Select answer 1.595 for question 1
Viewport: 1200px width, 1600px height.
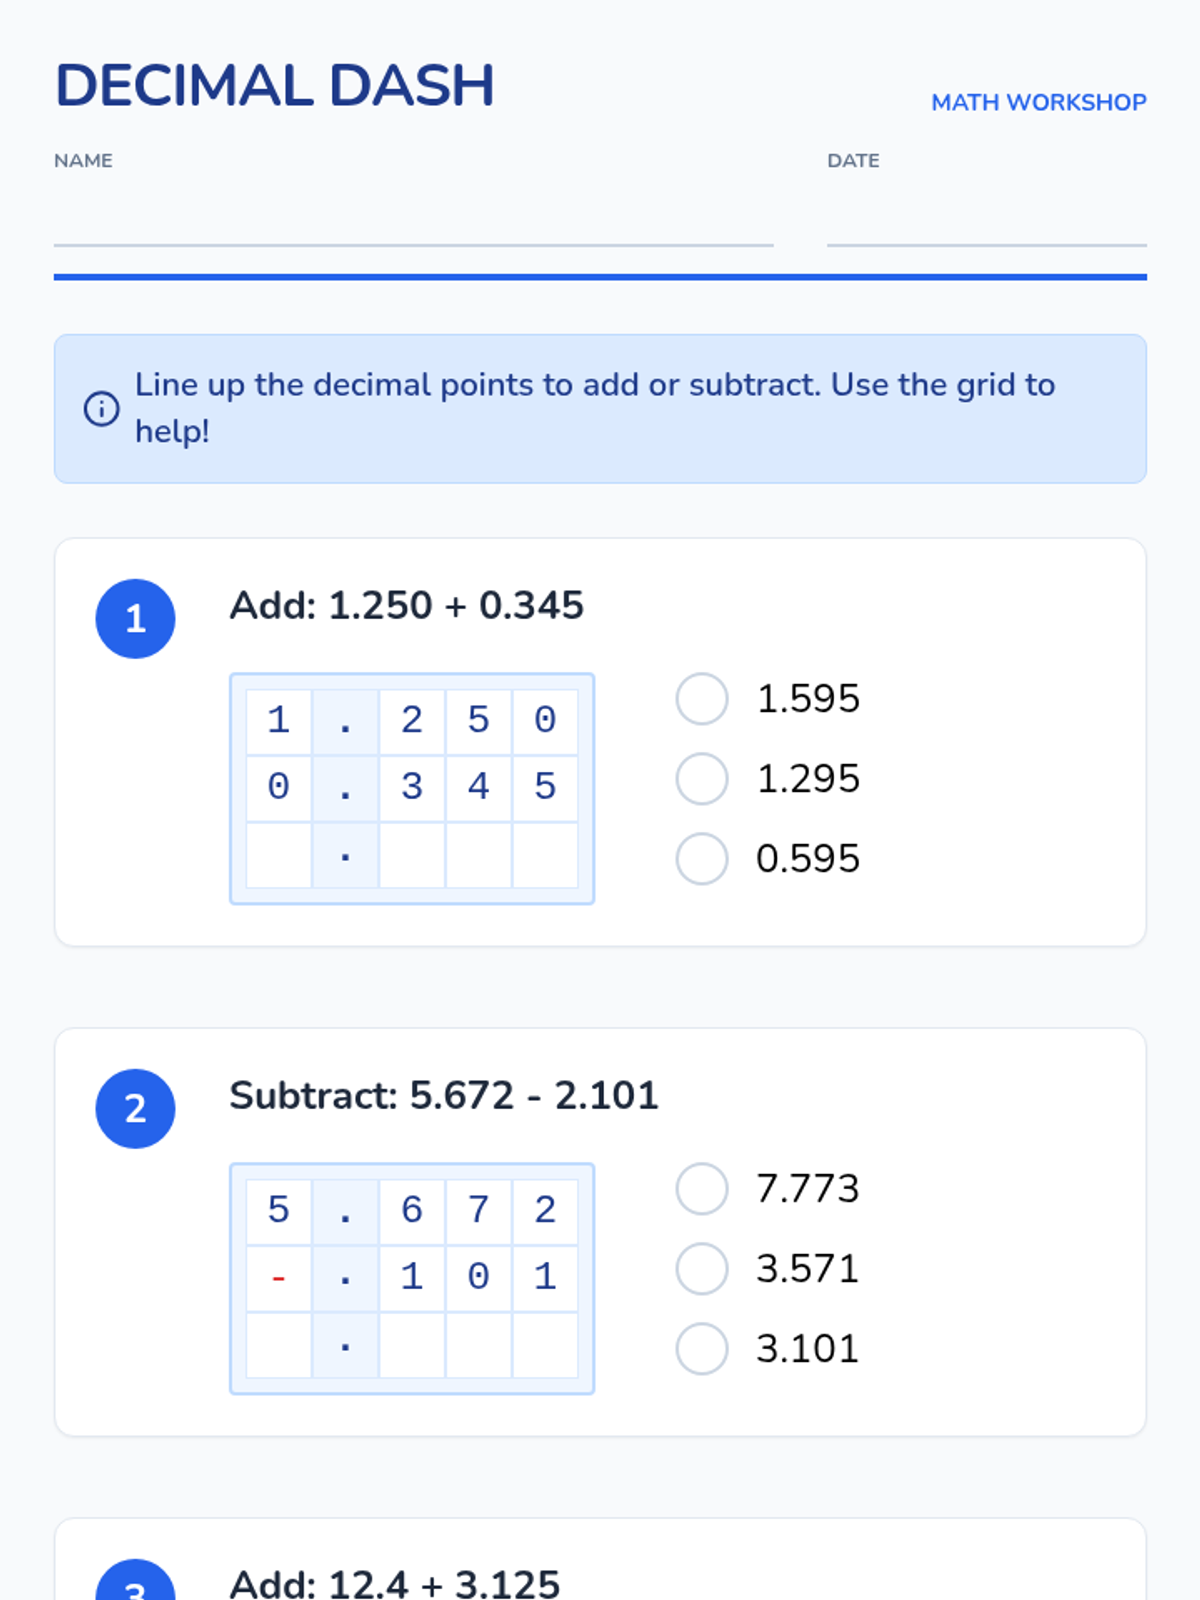(x=702, y=699)
